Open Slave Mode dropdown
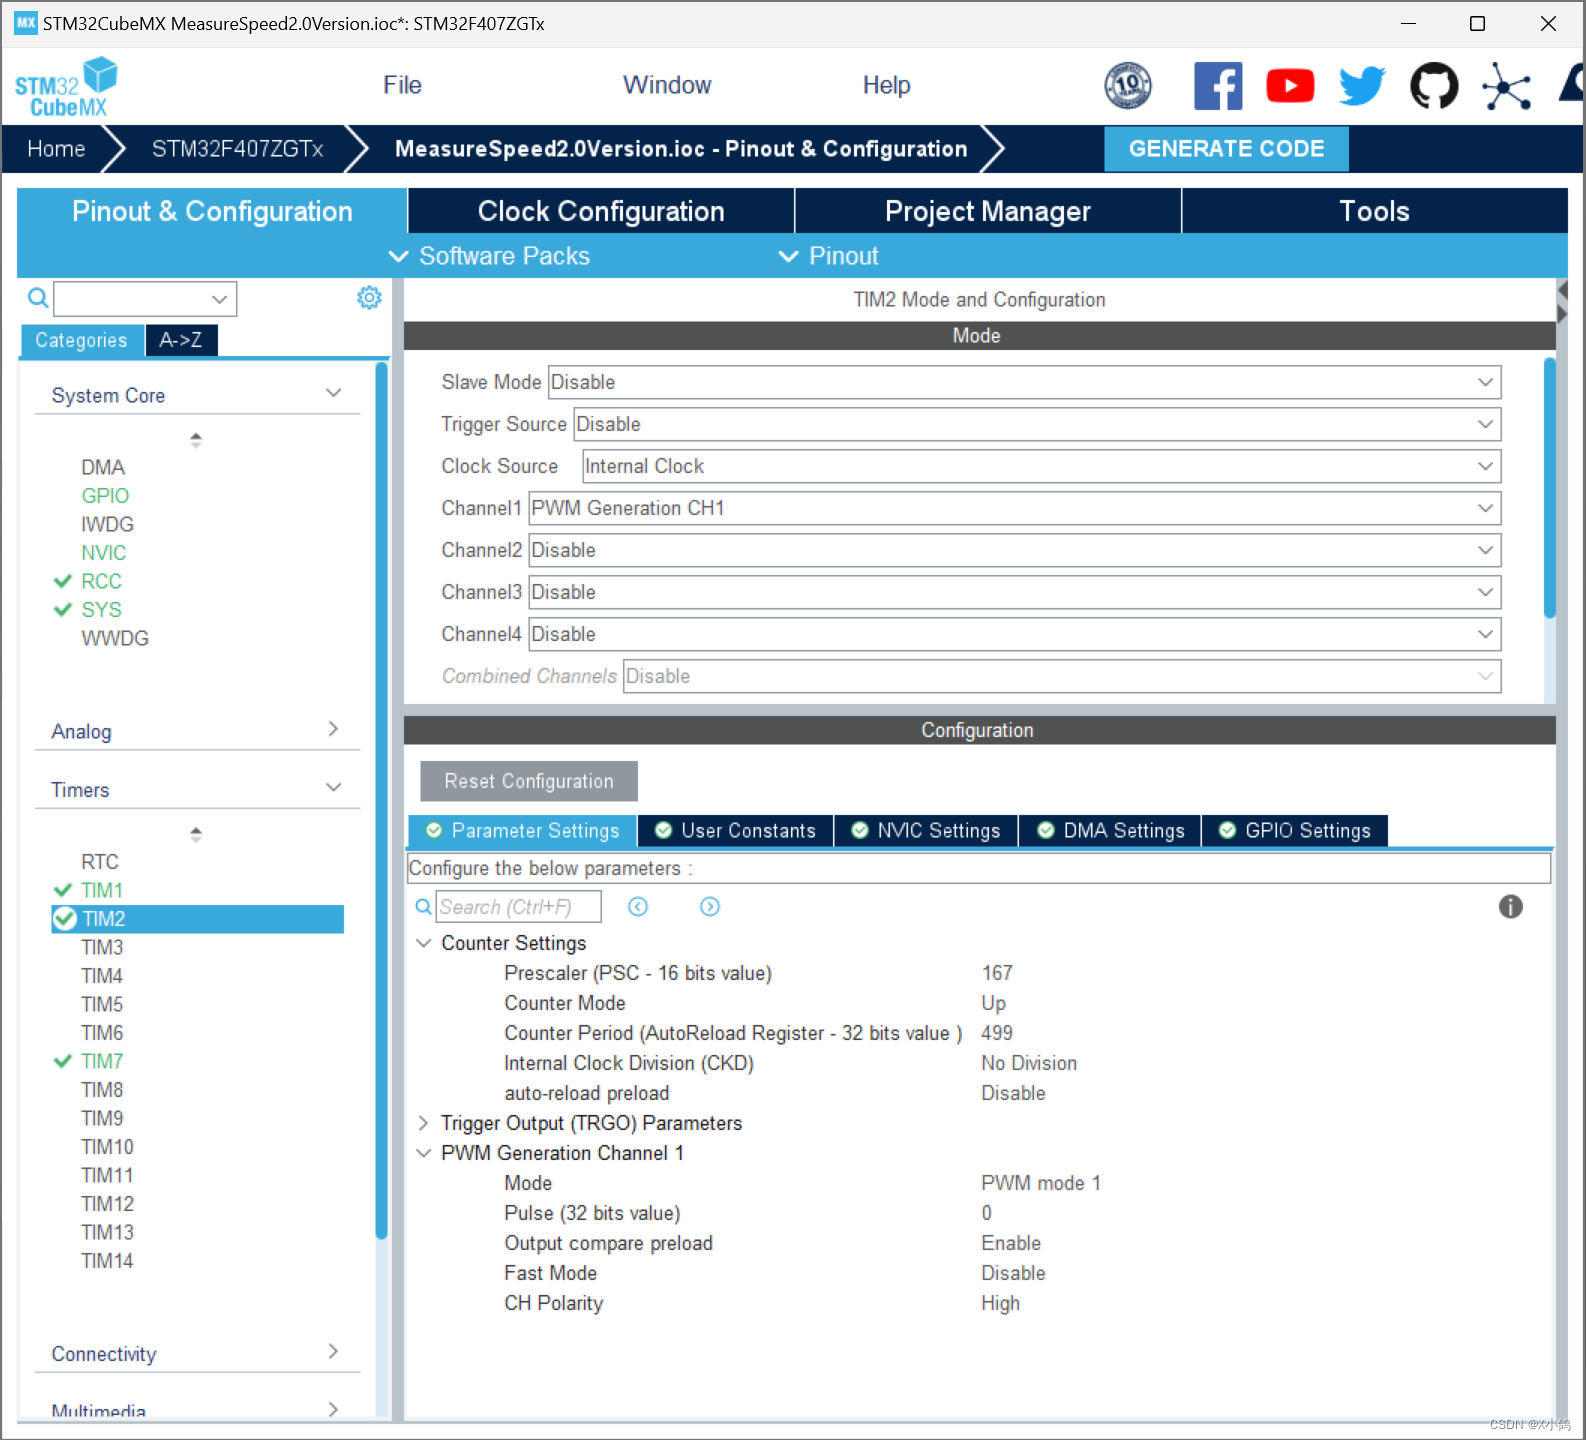 click(1024, 382)
